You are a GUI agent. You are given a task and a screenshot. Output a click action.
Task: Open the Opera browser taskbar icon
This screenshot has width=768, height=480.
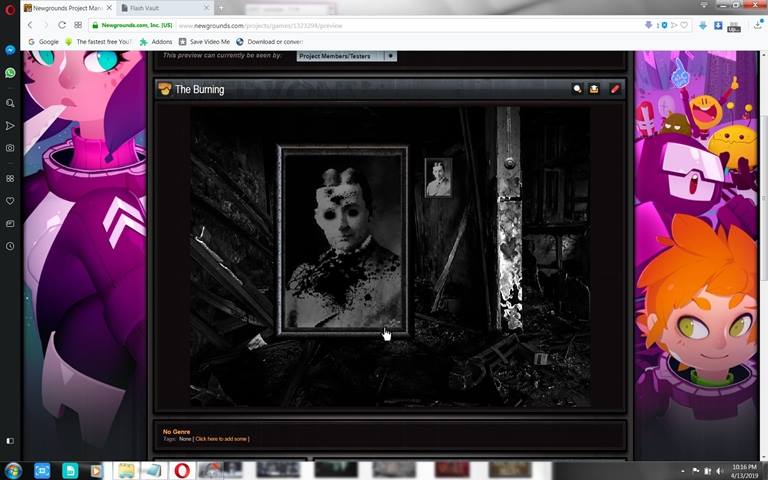pos(181,471)
